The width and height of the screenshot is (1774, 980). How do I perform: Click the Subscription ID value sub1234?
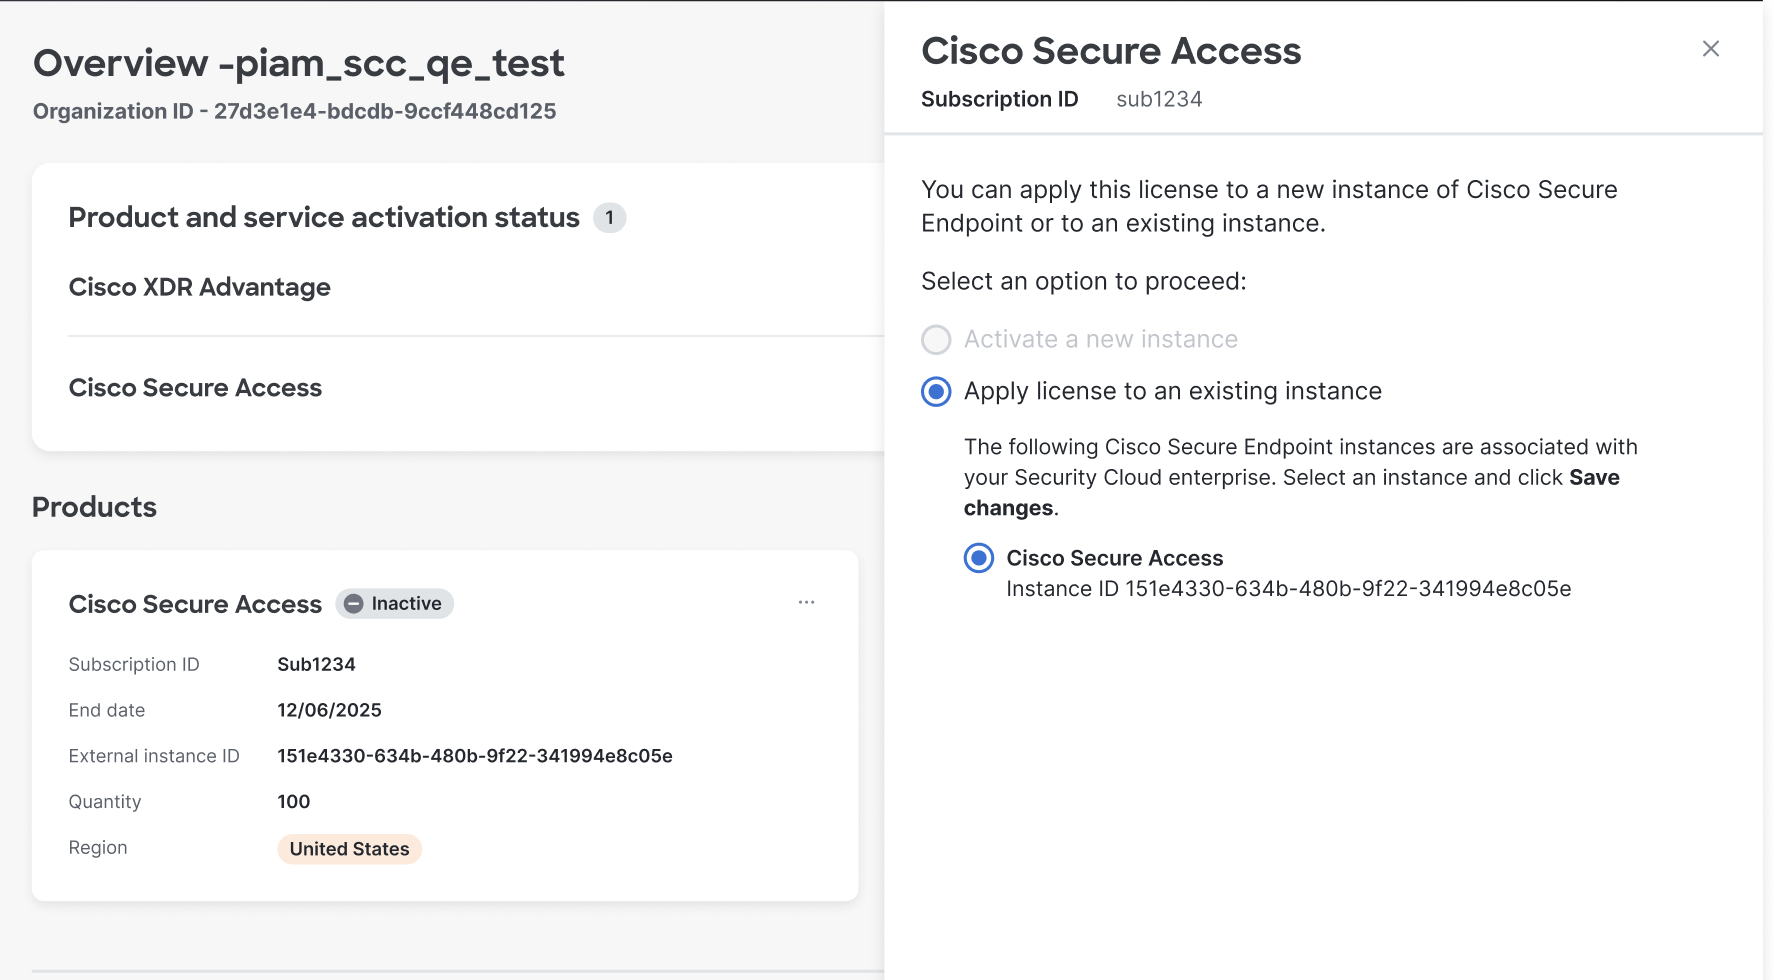(x=1158, y=98)
